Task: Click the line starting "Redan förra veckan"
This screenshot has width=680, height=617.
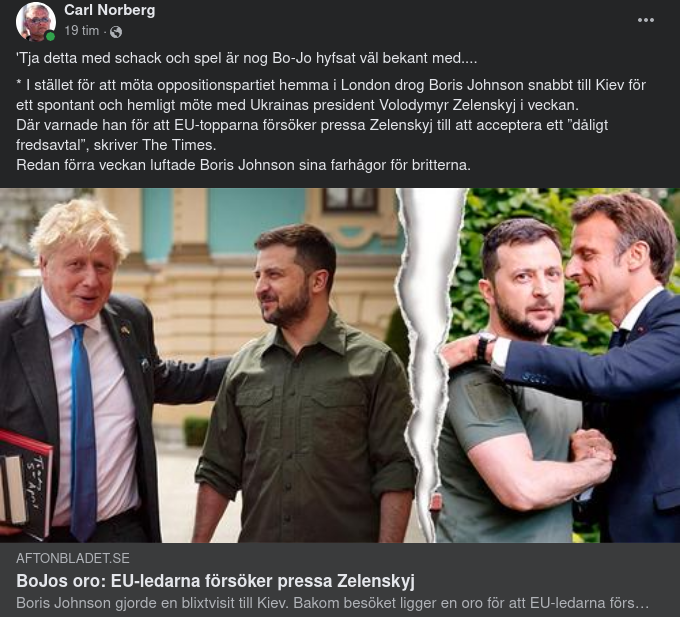Action: 243,165
